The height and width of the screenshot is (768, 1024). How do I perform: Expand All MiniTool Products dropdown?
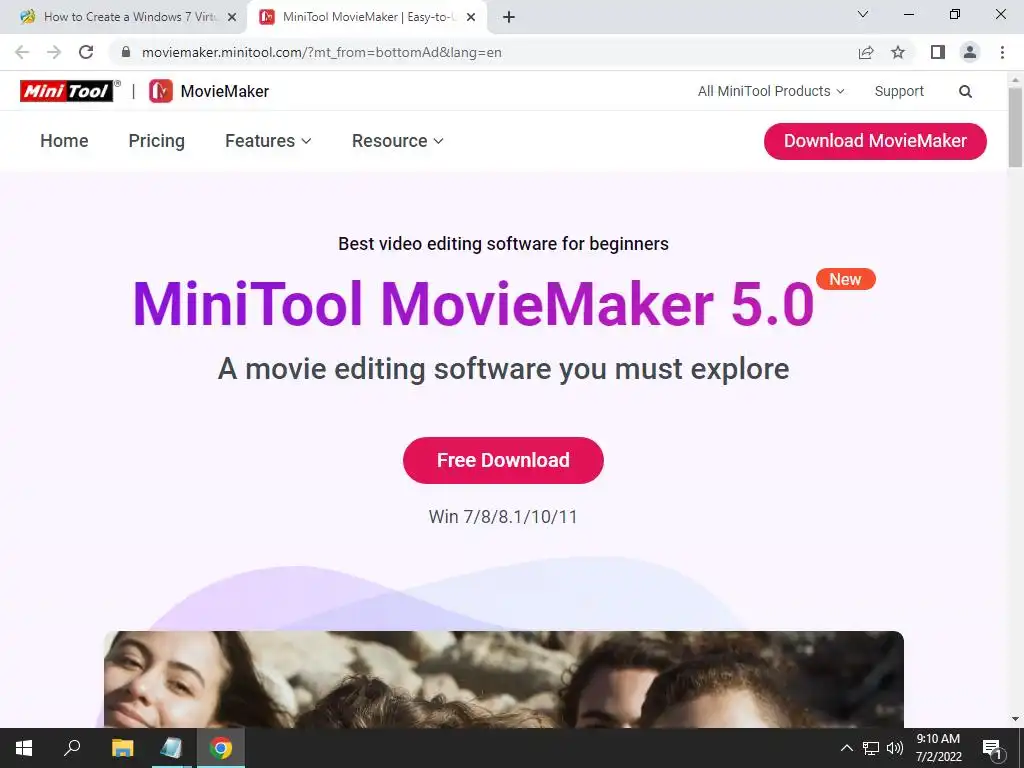771,91
